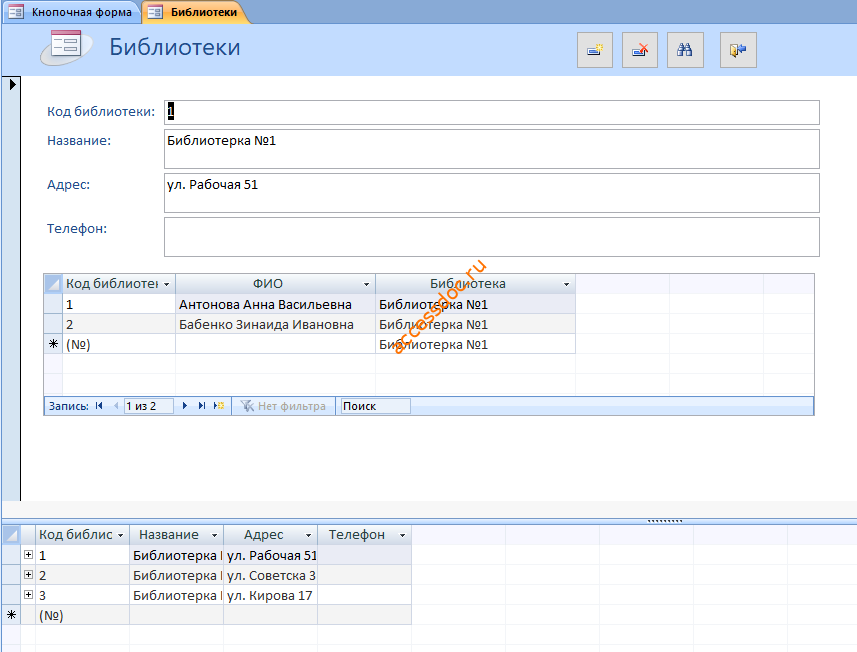Click the 'Название' field with 'Библиотерка №1'

point(491,149)
